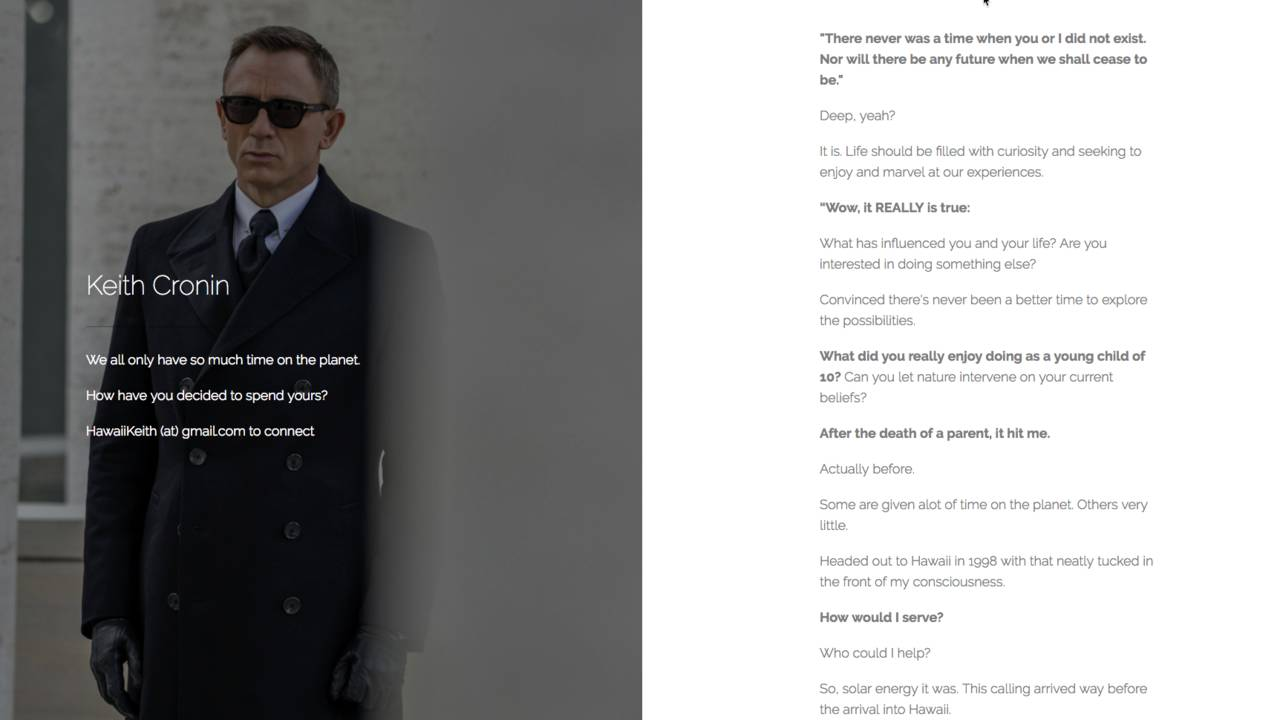Click paragraph "Convinced there's never been a better time"
The height and width of the screenshot is (720, 1280).
coord(983,310)
